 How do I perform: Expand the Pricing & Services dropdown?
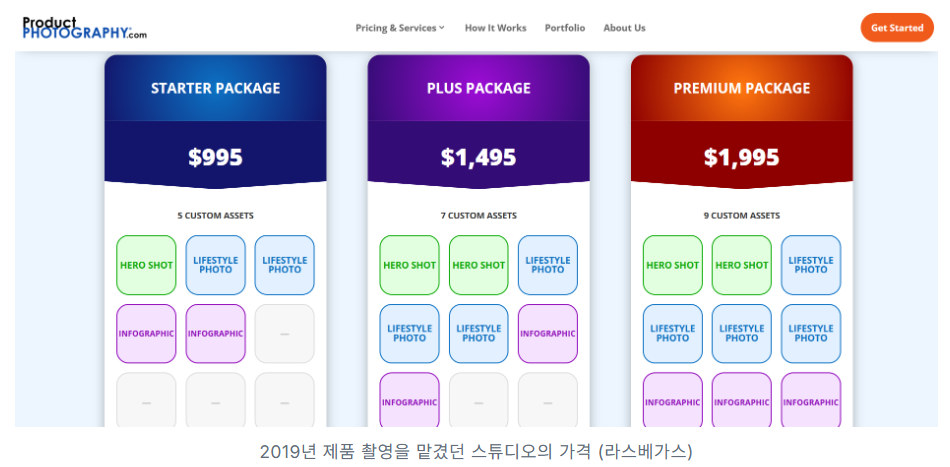tap(400, 28)
